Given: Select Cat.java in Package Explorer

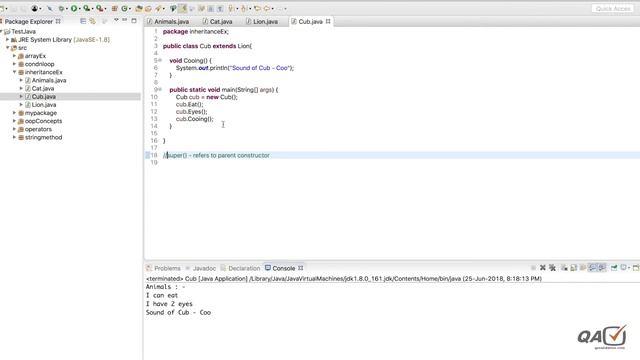Looking at the screenshot, I should (43, 89).
